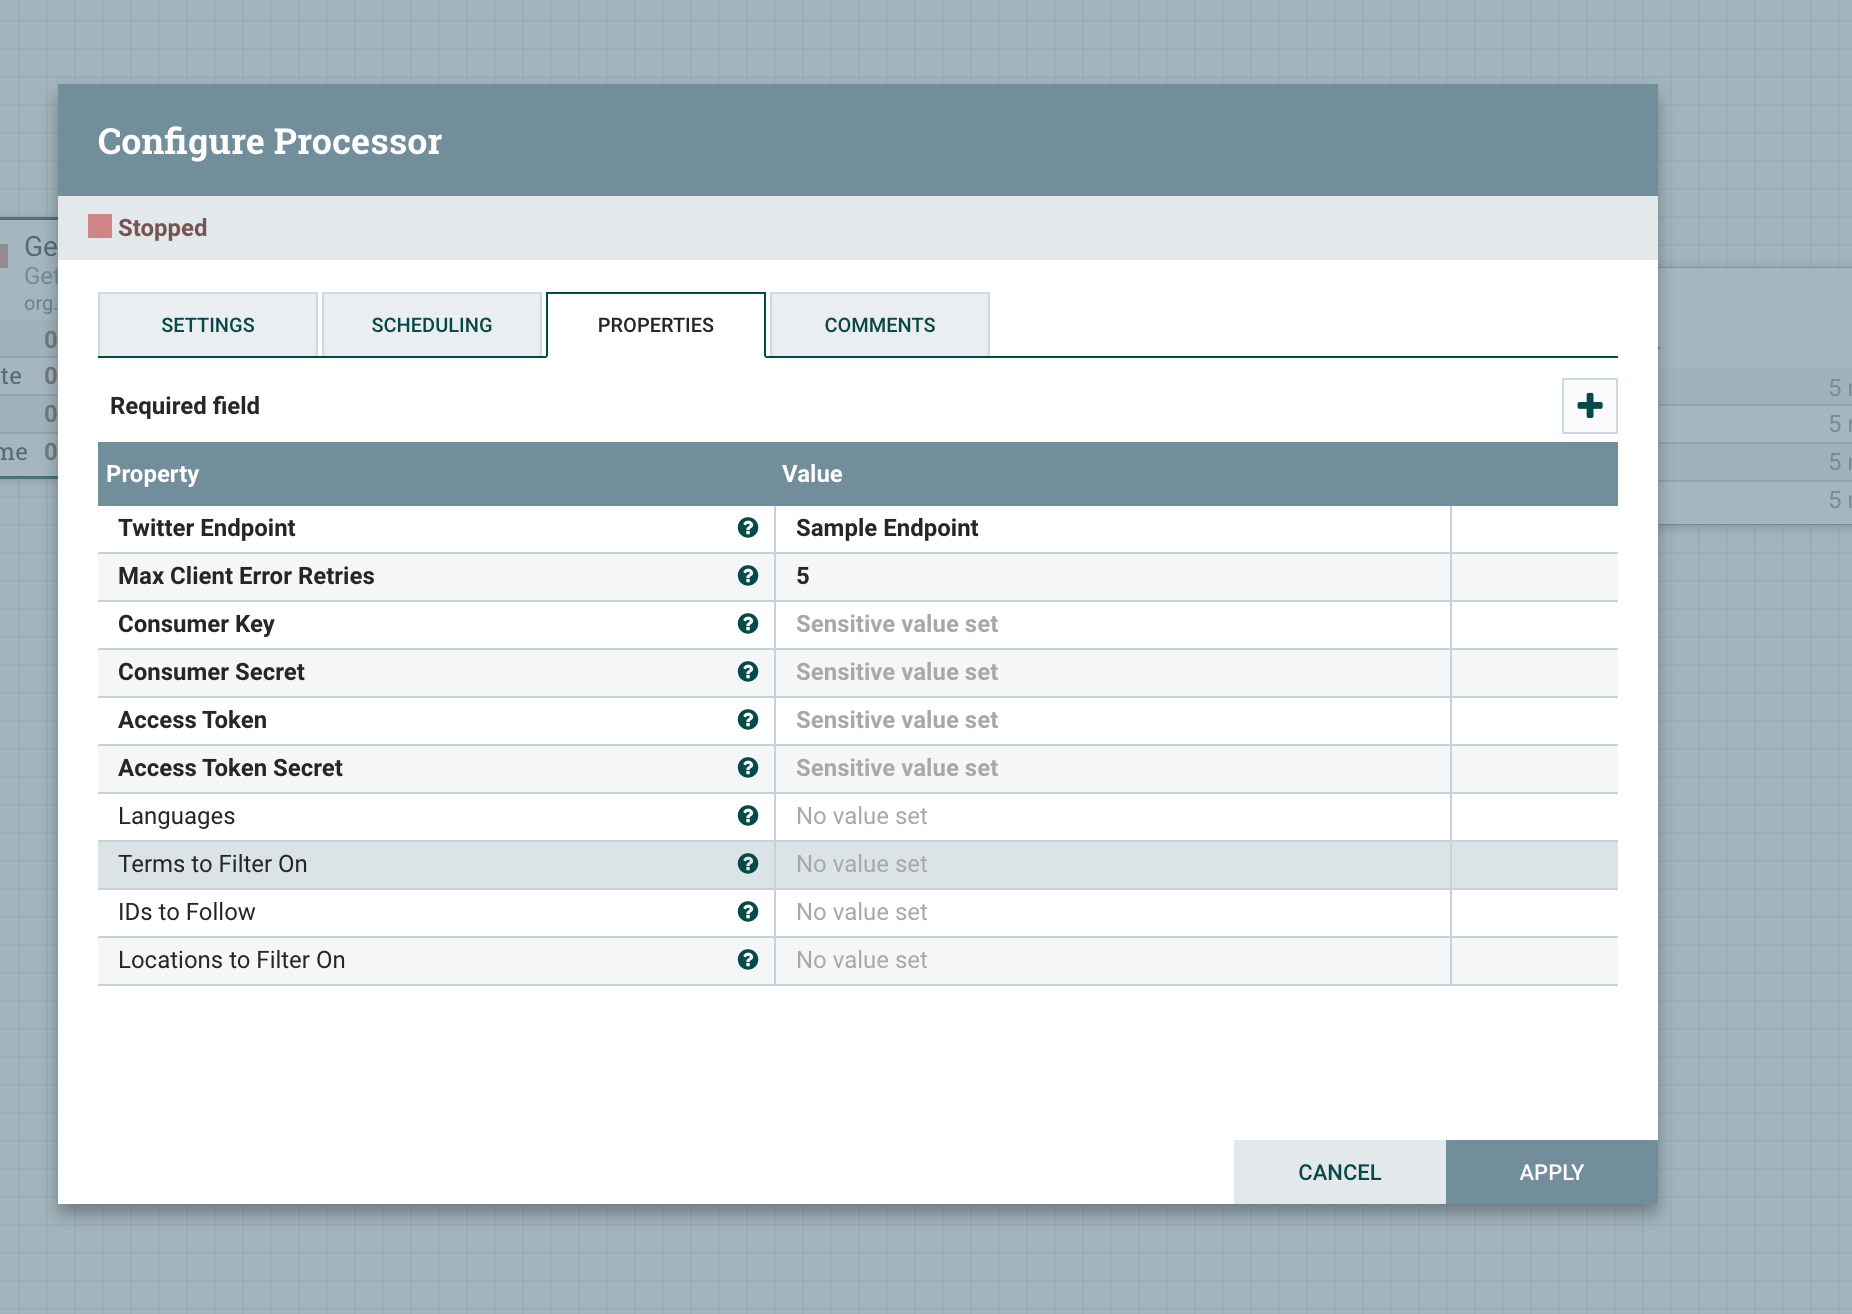Click the plus icon to add a property
This screenshot has height=1314, width=1852.
1590,405
